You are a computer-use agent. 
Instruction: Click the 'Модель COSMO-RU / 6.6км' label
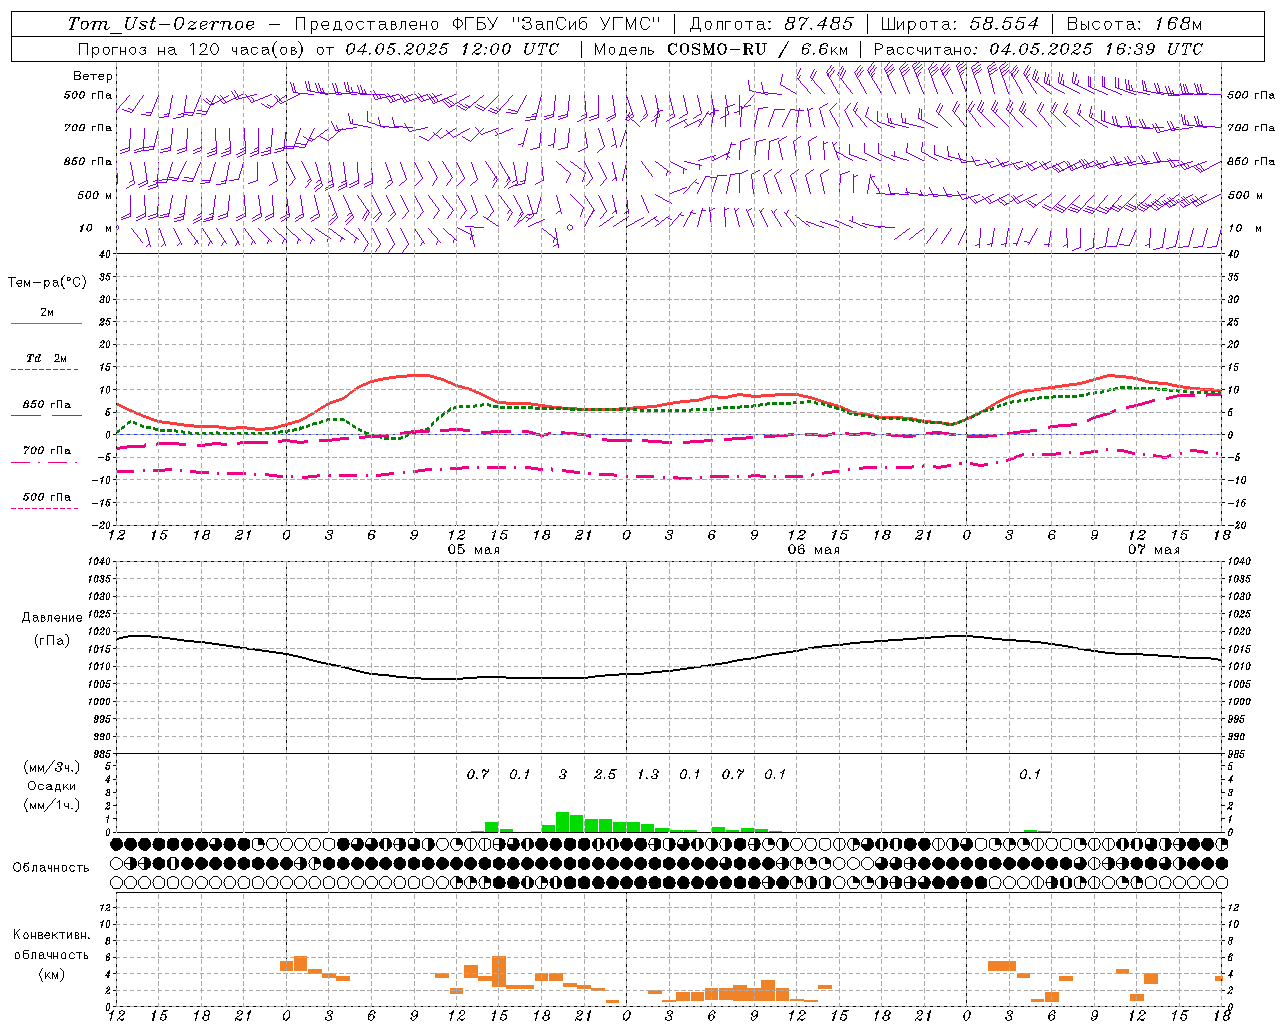coord(720,49)
